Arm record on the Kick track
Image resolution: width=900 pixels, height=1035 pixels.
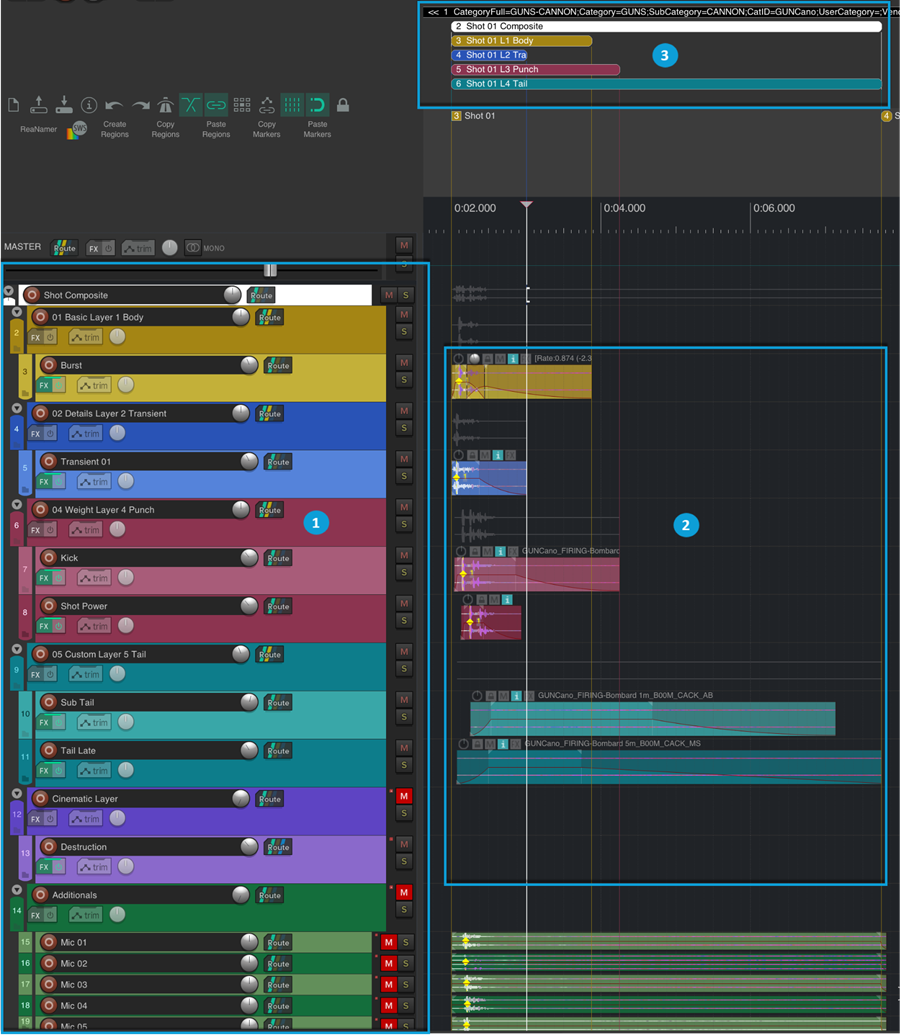pos(48,558)
